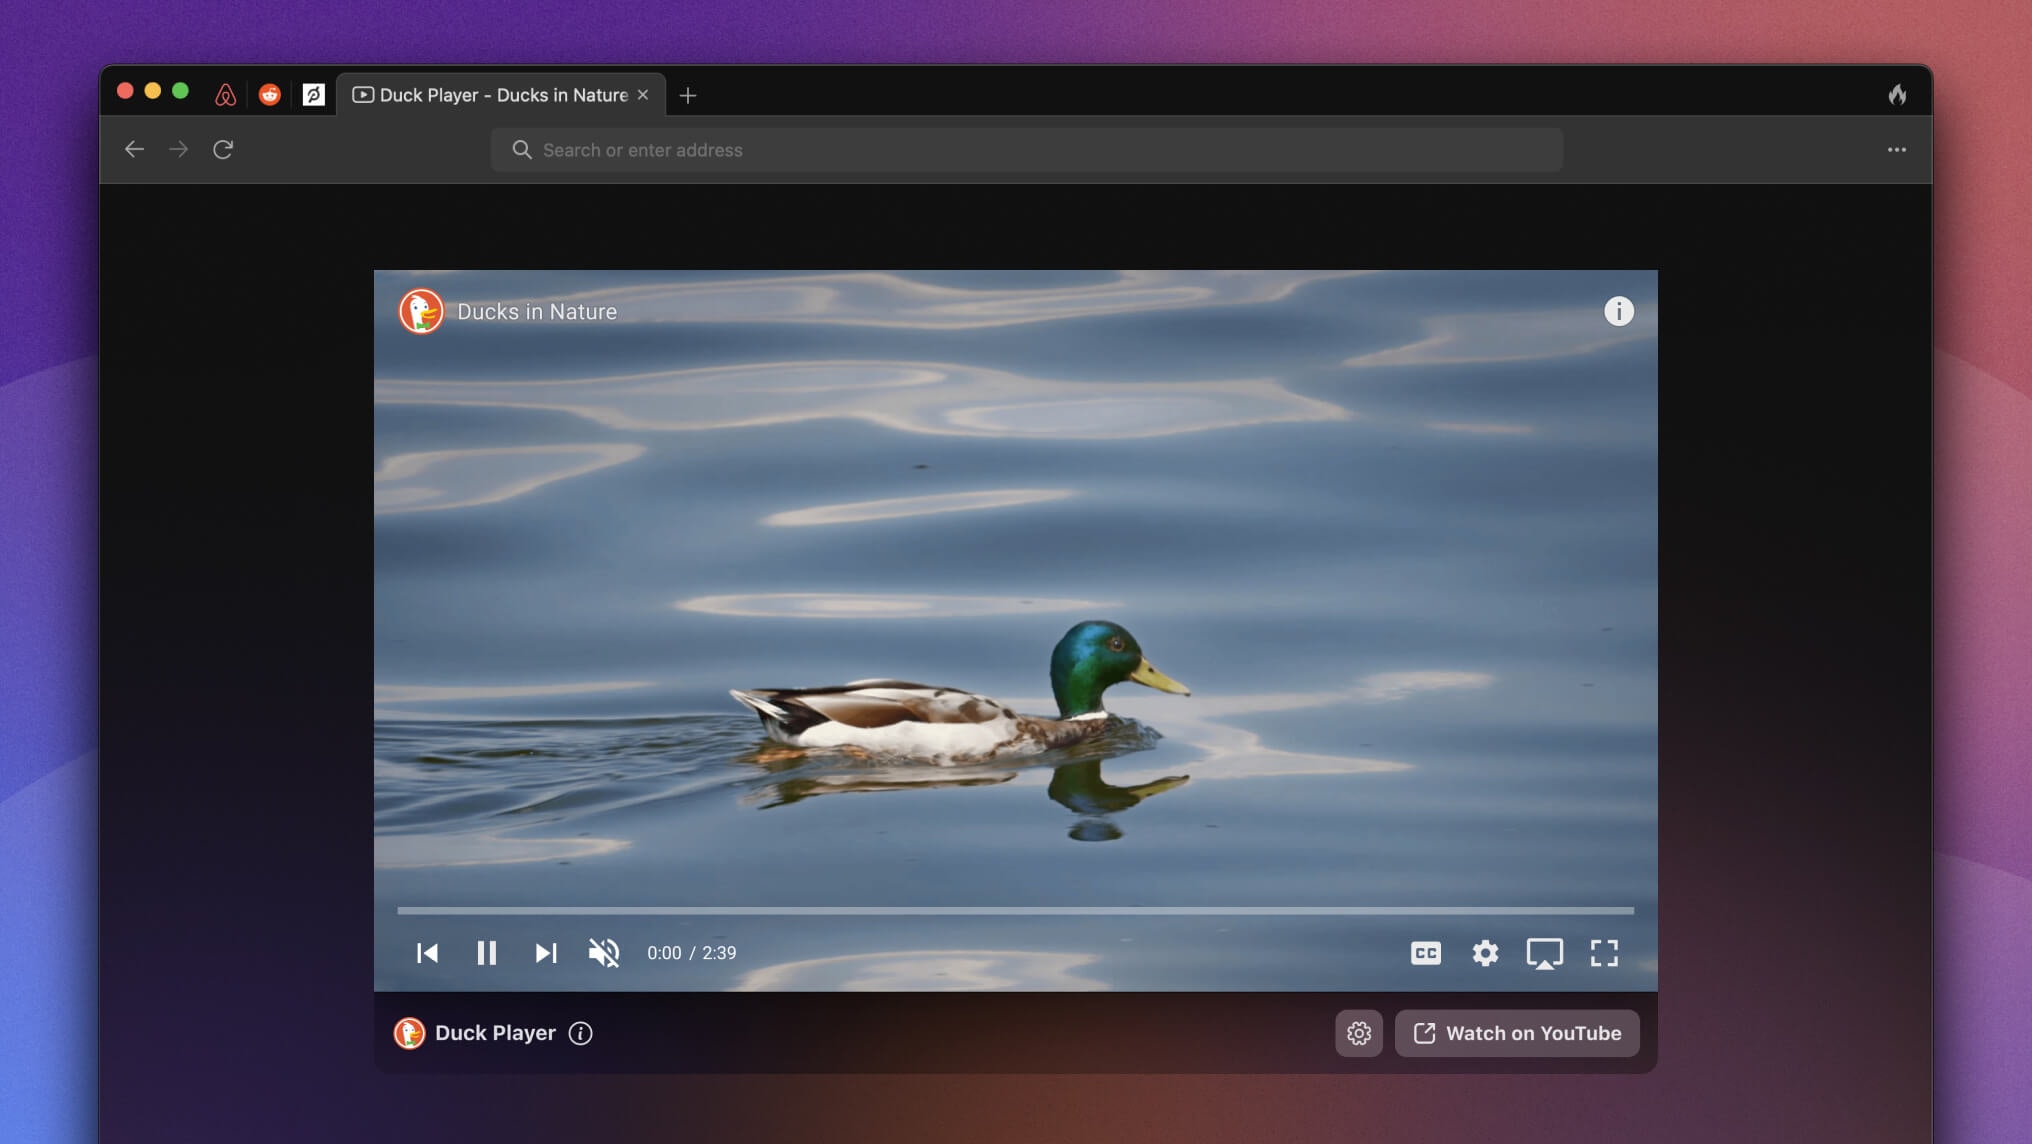The height and width of the screenshot is (1144, 2032).
Task: Click the skip to next icon
Action: 544,953
